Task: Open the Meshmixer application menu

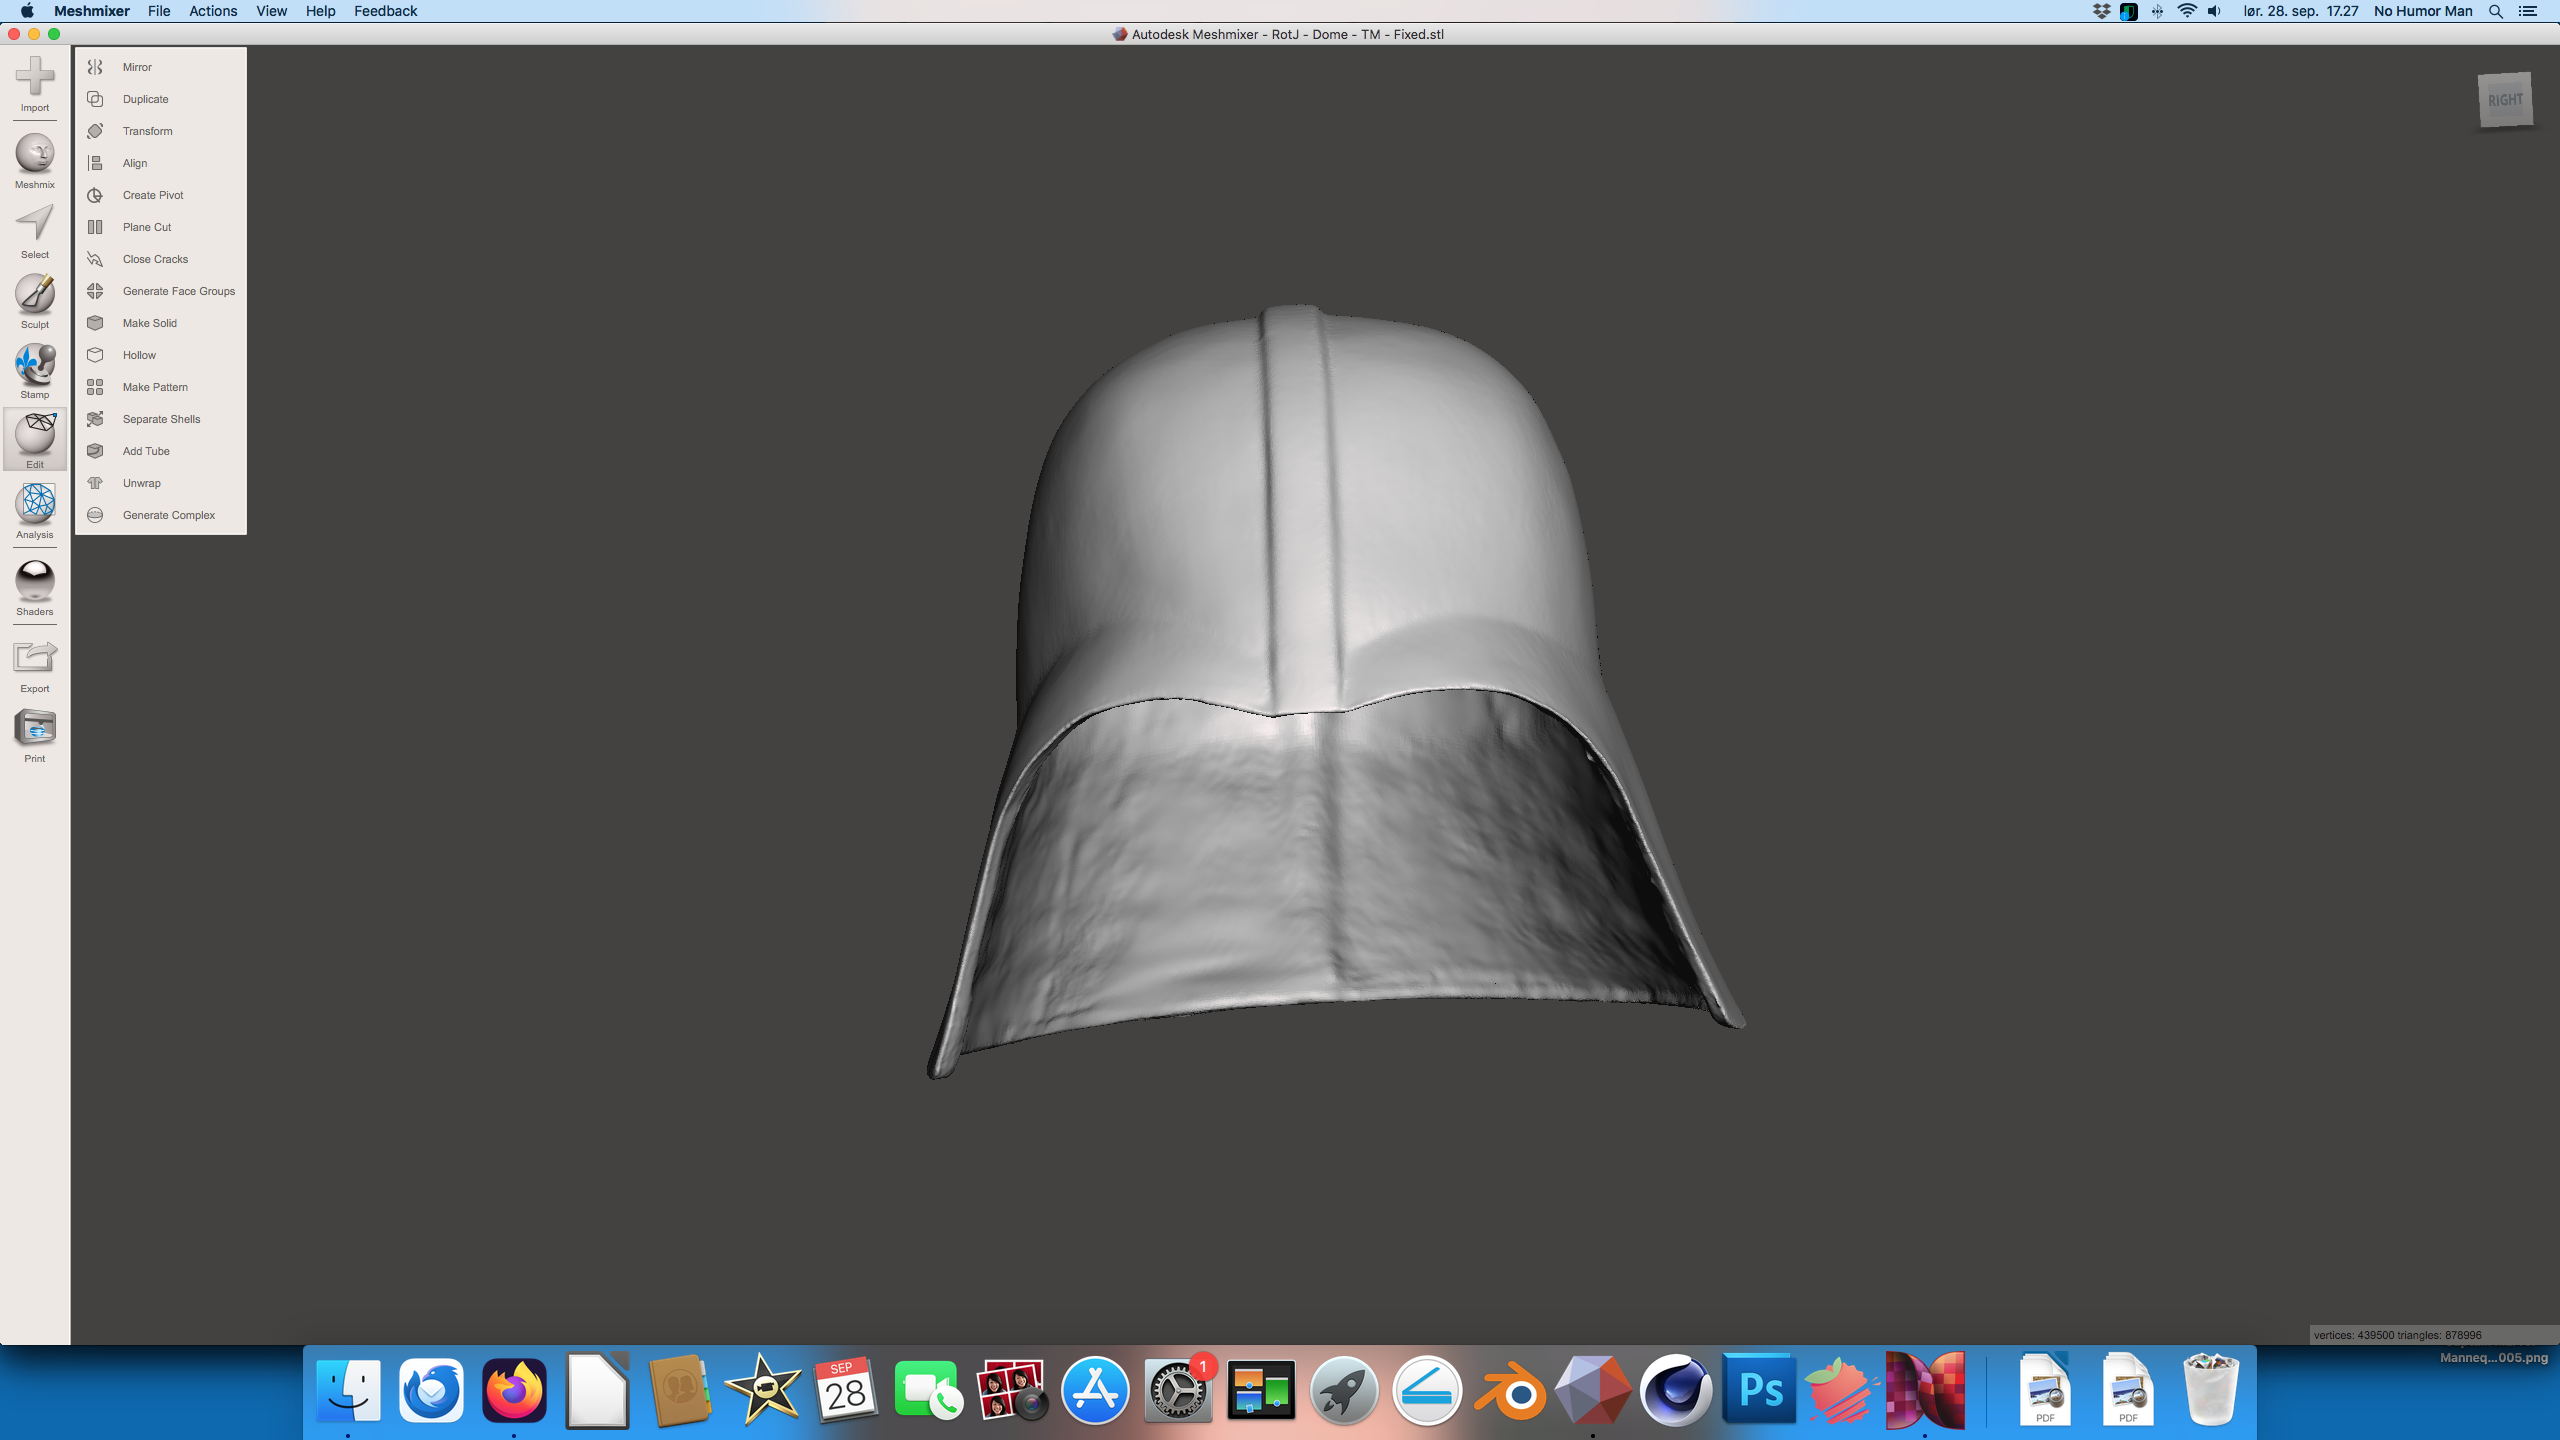Action: point(91,11)
